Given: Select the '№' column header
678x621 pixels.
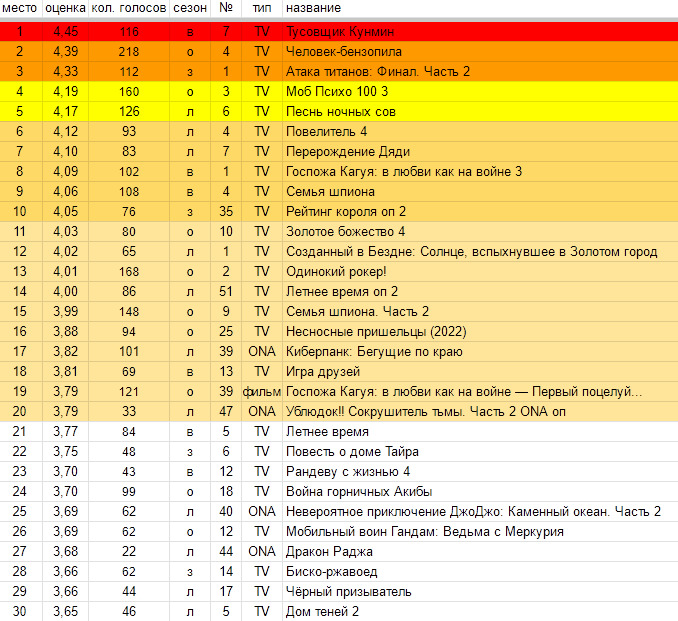Looking at the screenshot, I should coord(226,8).
